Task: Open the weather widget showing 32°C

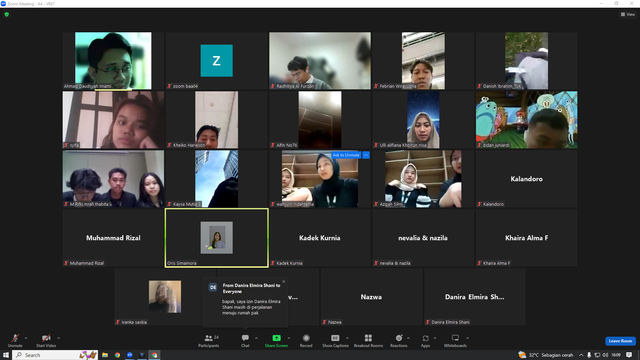Action: click(x=546, y=355)
